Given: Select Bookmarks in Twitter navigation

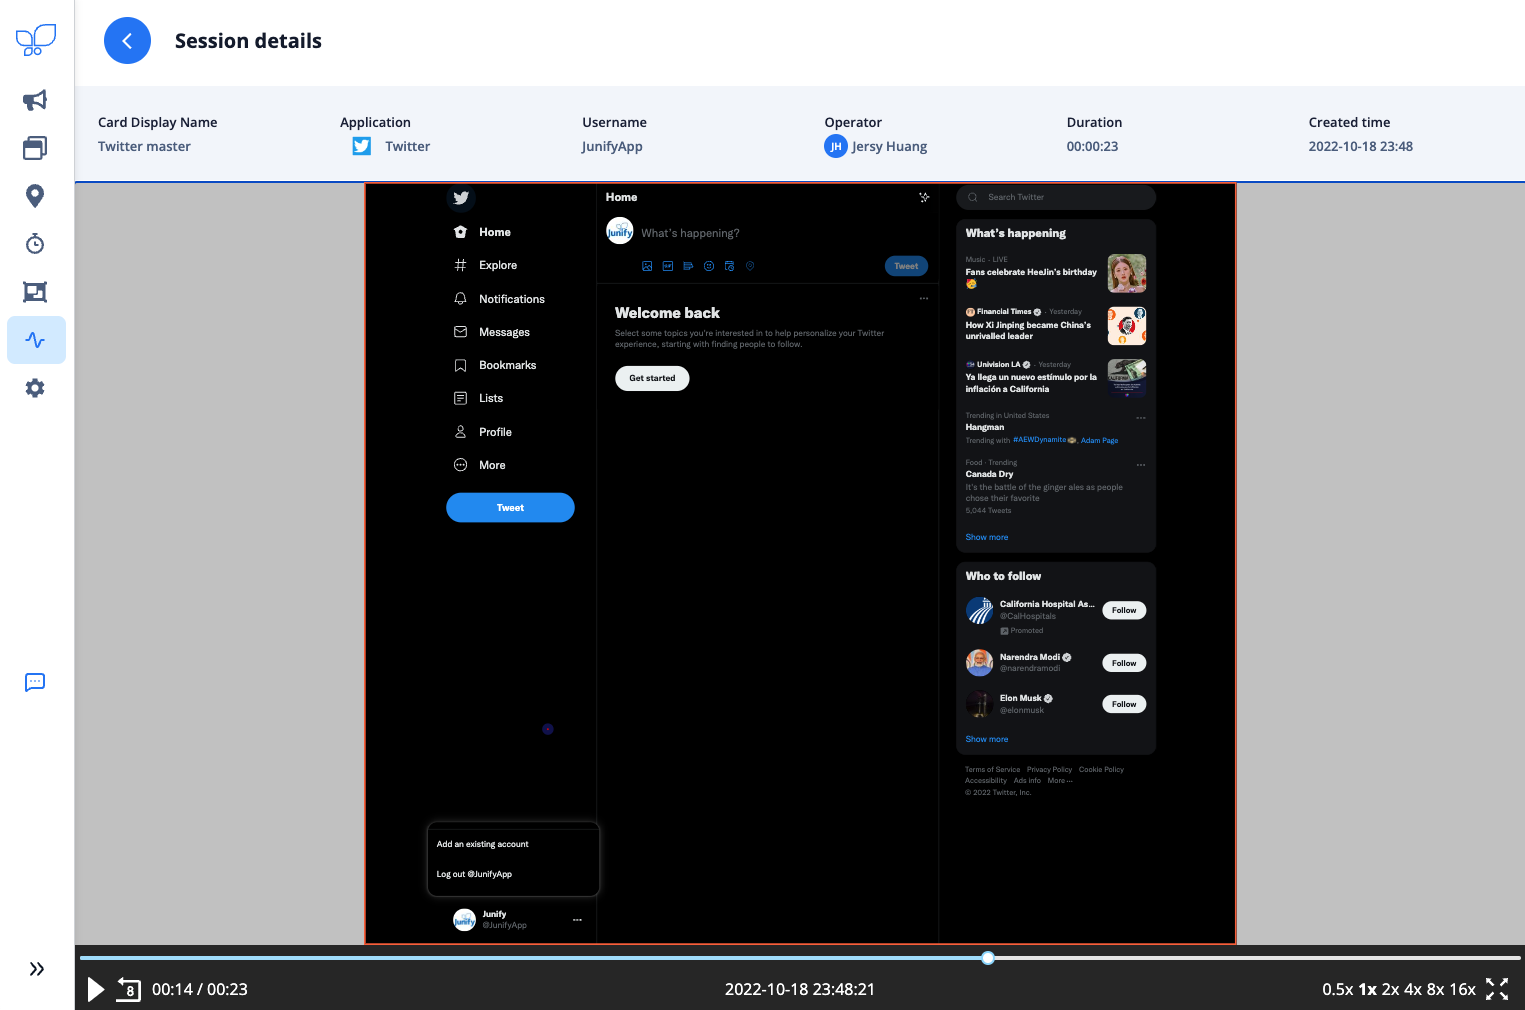Looking at the screenshot, I should click(x=496, y=365).
